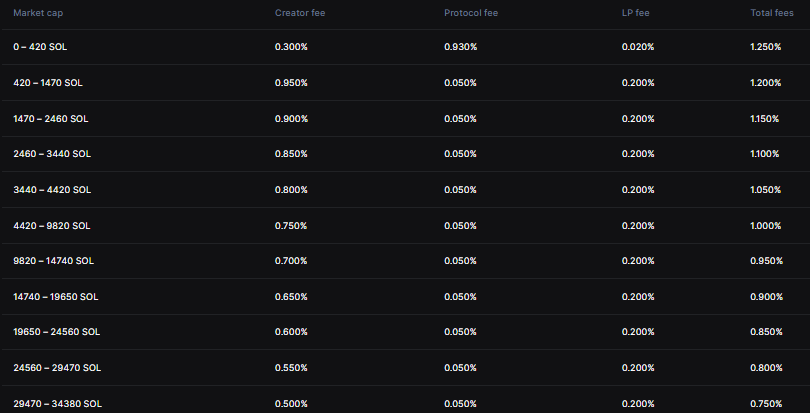The width and height of the screenshot is (810, 413).
Task: Select the 24560 – 29470 SOL row label
Action: coord(57,368)
